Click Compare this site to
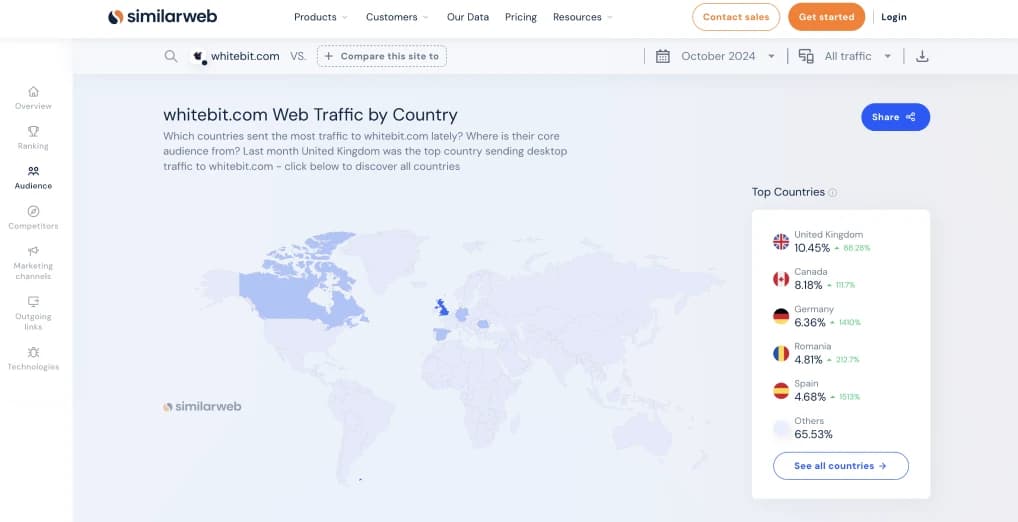1018x522 pixels. 382,56
